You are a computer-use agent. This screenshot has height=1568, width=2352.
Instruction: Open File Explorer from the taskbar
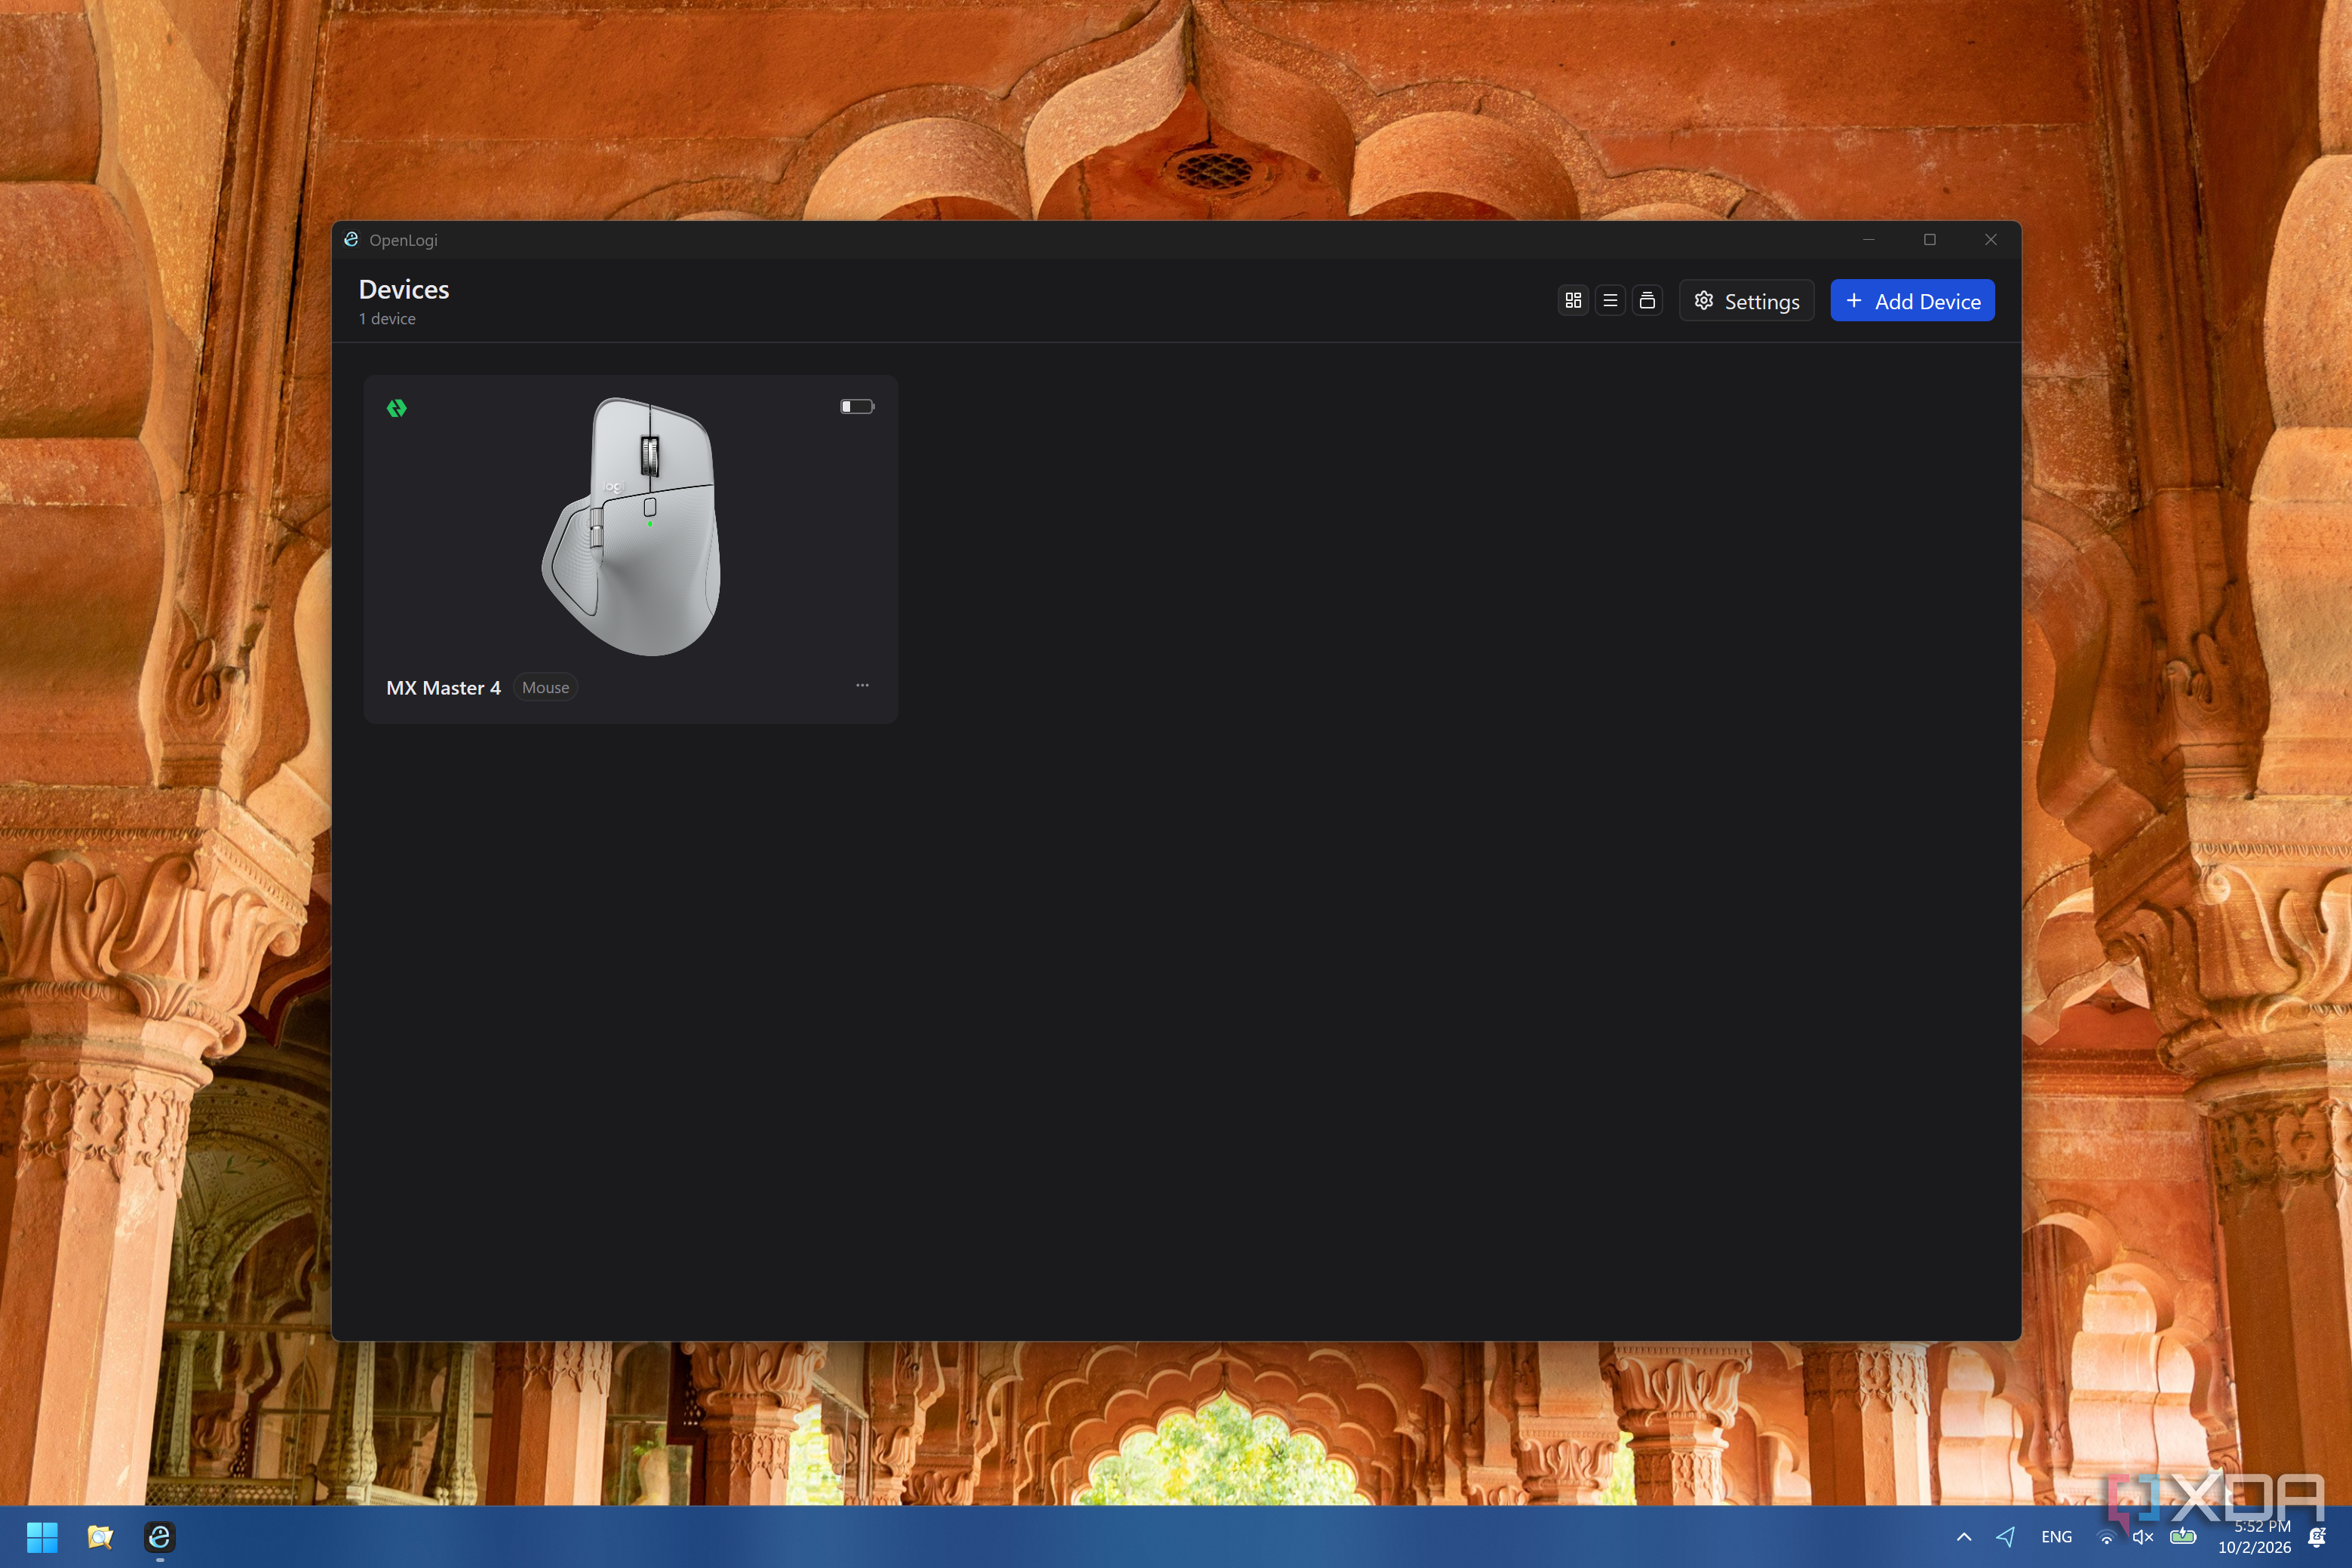click(100, 1537)
